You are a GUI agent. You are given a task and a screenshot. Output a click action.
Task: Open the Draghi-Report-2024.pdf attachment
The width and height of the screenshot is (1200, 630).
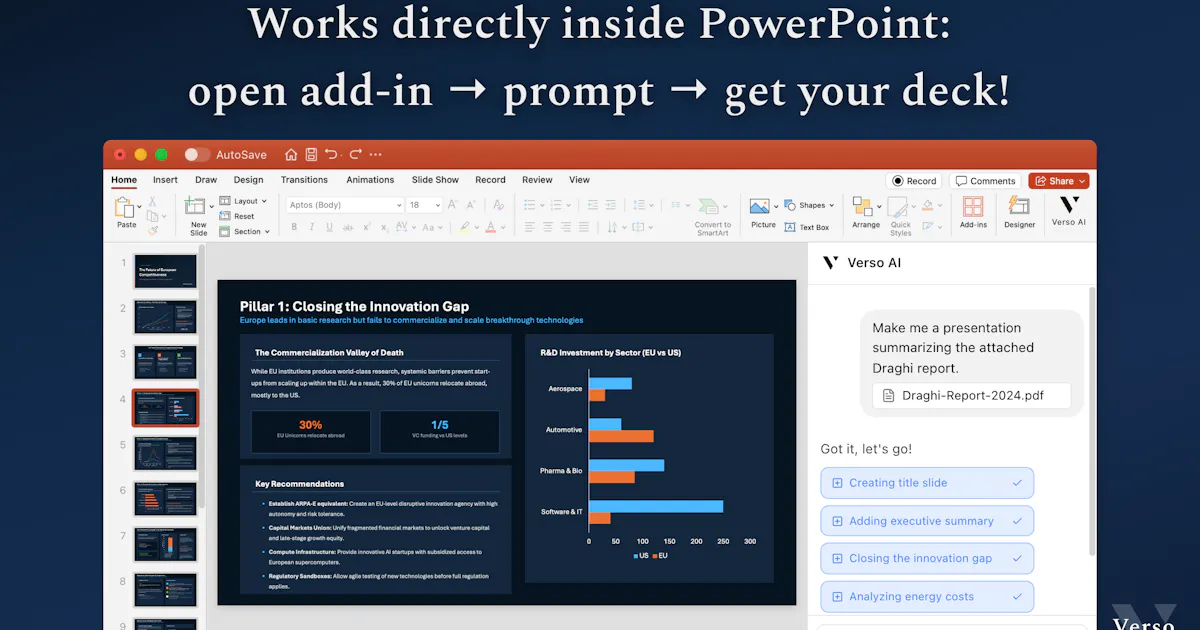(971, 395)
